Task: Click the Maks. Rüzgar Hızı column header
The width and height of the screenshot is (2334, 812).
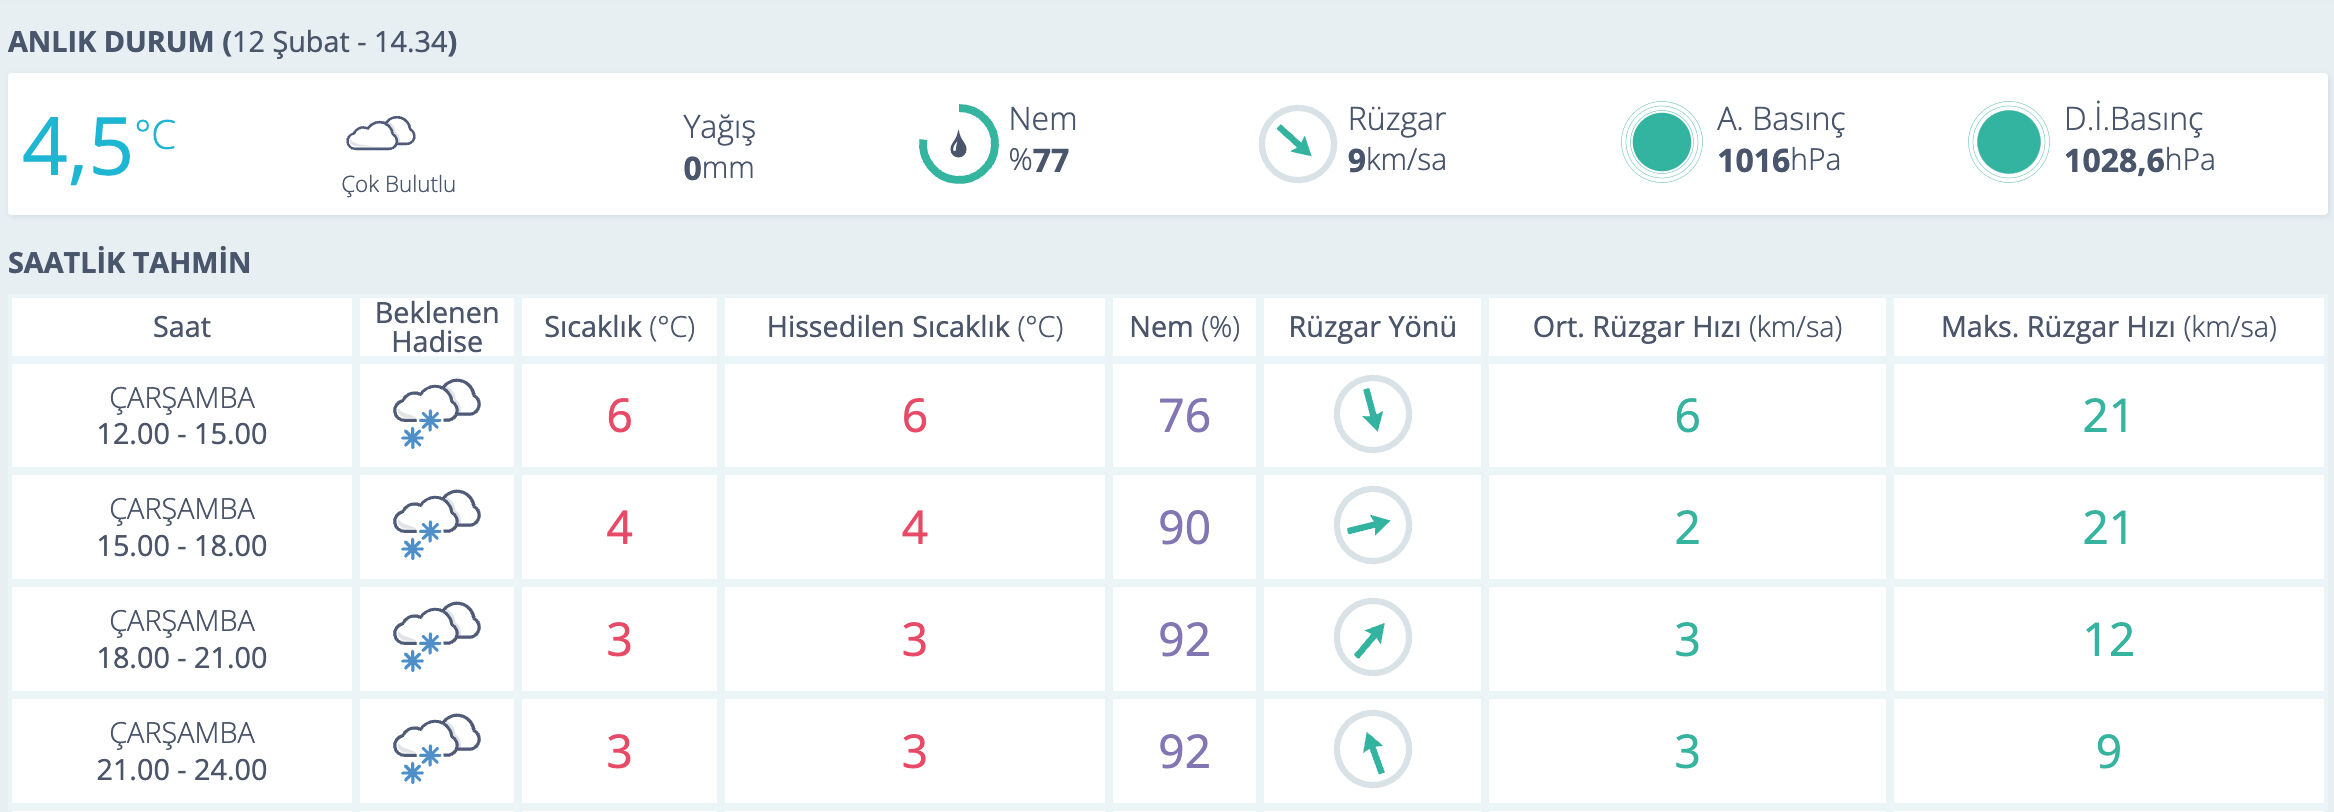Action: click(2108, 327)
